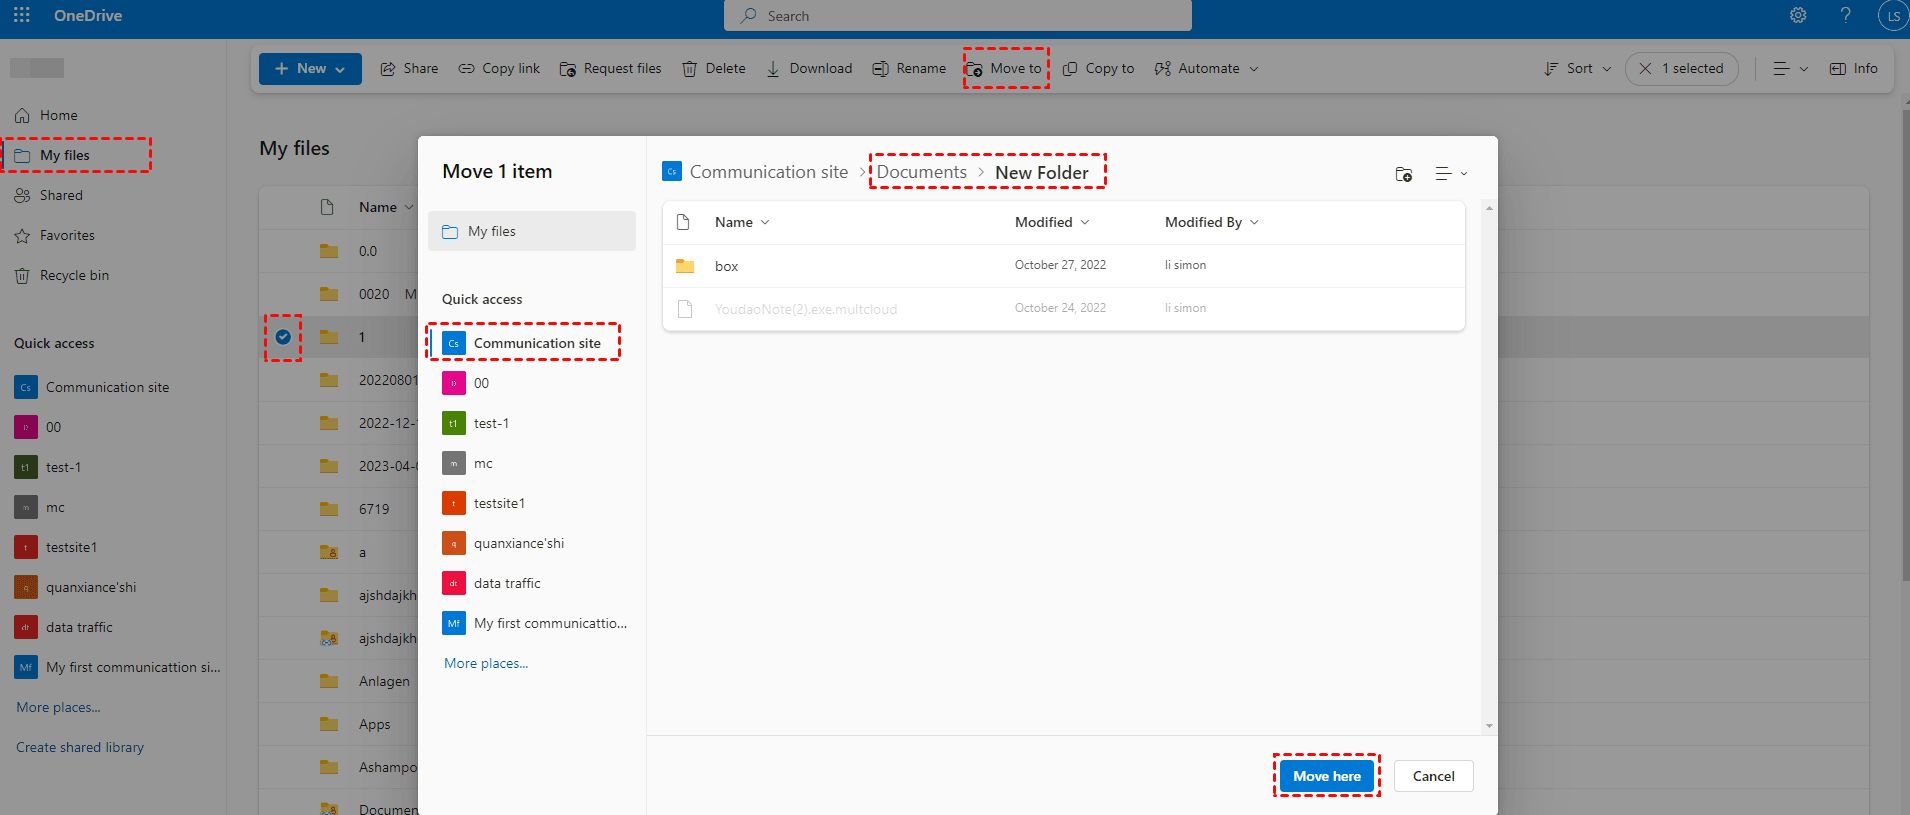
Task: Open the Sort dropdown
Action: 1578,69
